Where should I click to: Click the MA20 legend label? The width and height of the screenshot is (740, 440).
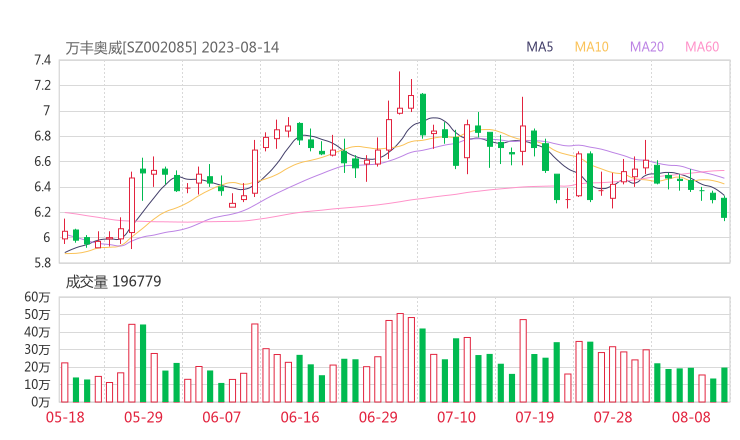tap(647, 47)
